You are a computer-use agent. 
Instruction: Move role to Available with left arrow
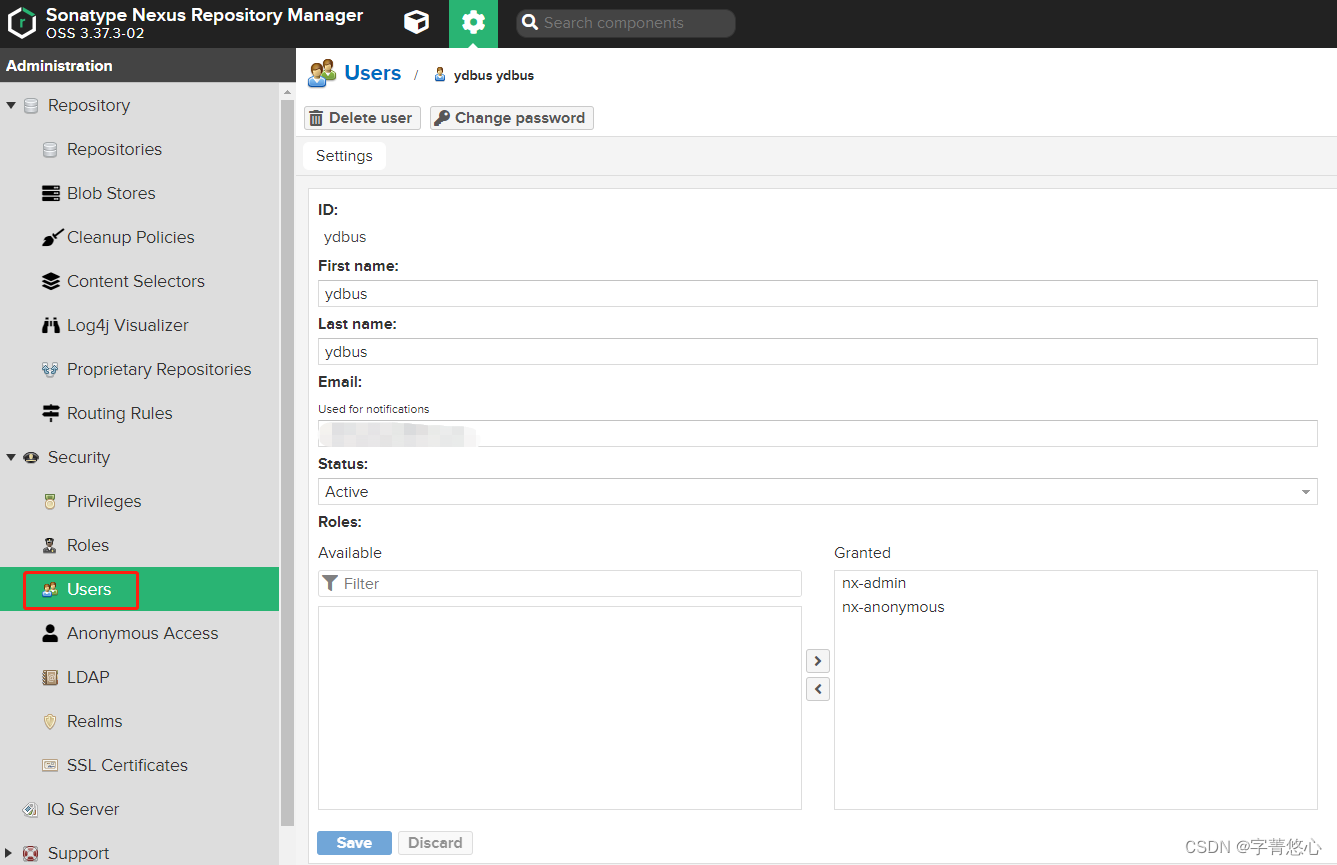click(818, 689)
